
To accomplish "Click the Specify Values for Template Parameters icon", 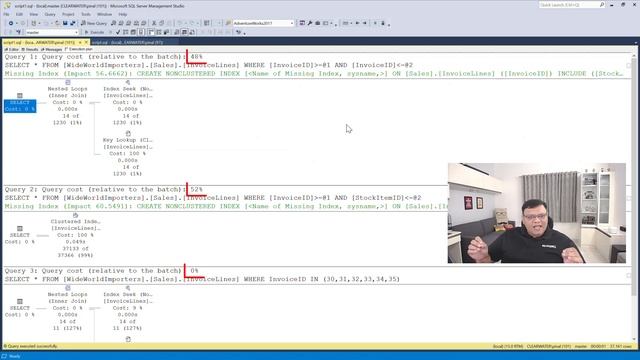I will [x=238, y=32].
